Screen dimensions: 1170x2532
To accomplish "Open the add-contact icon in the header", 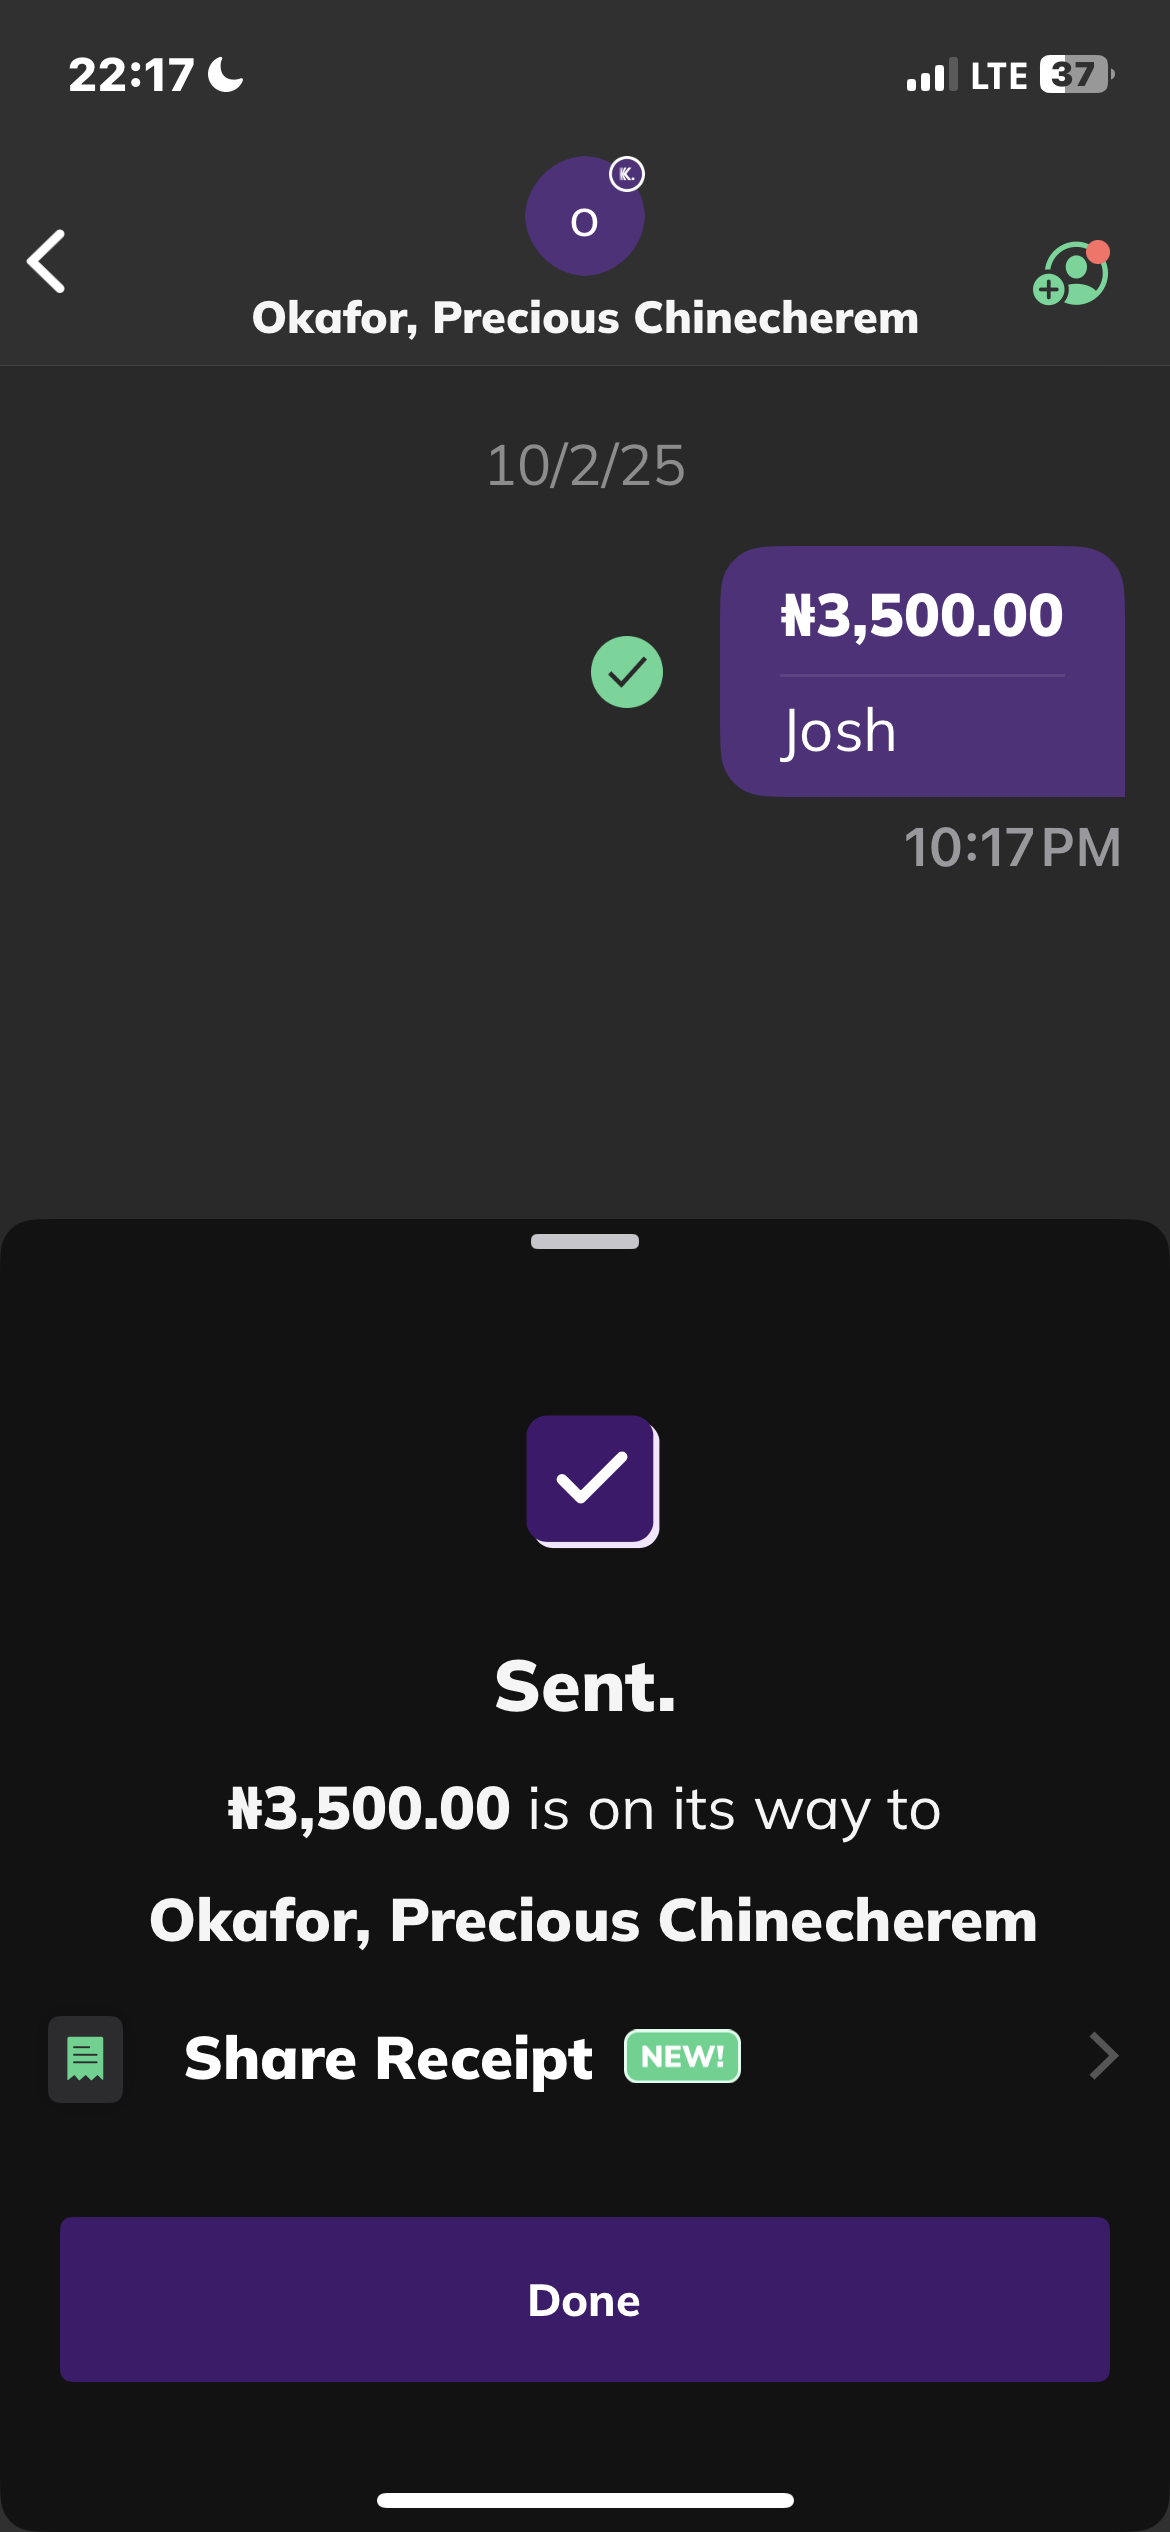I will click(1070, 274).
